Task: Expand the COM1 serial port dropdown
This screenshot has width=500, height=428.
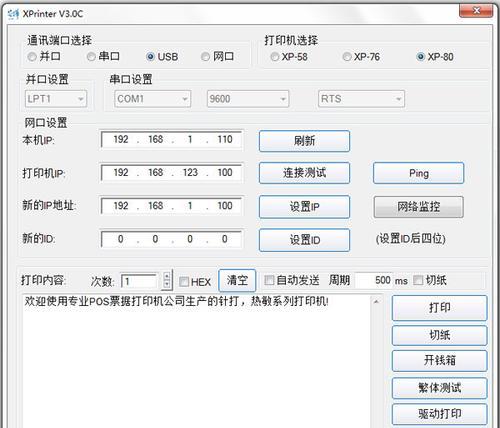Action: click(x=153, y=99)
